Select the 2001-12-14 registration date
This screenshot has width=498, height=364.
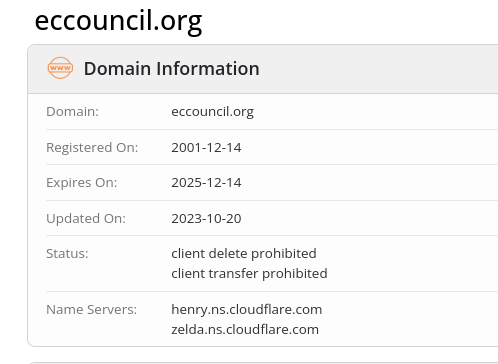pos(206,147)
